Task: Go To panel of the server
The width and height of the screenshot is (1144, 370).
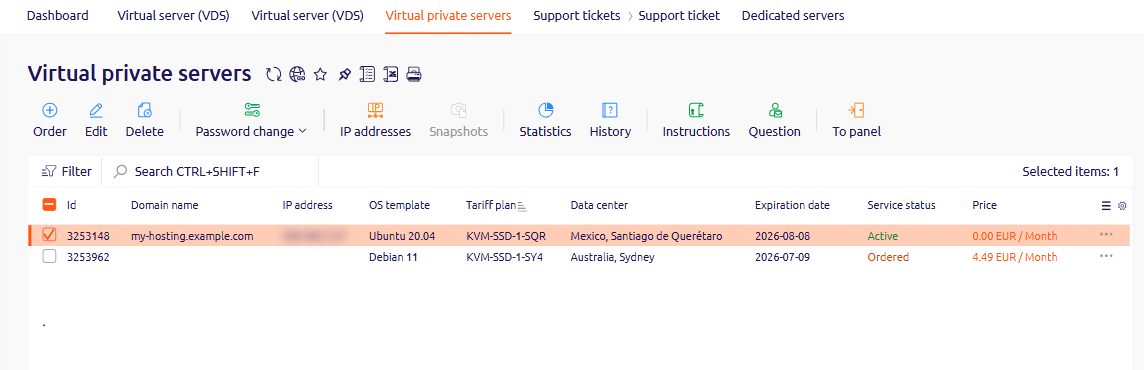Action: (x=857, y=120)
